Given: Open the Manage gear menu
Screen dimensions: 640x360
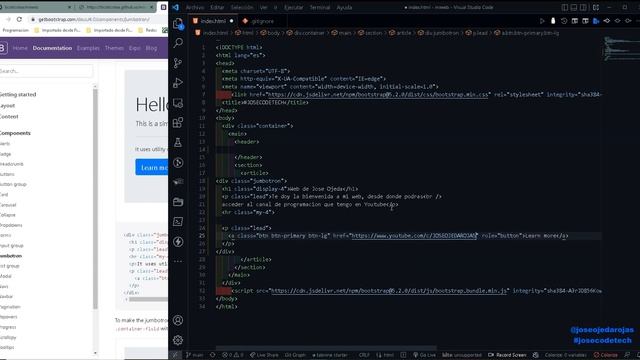Looking at the screenshot, I should coord(178,340).
